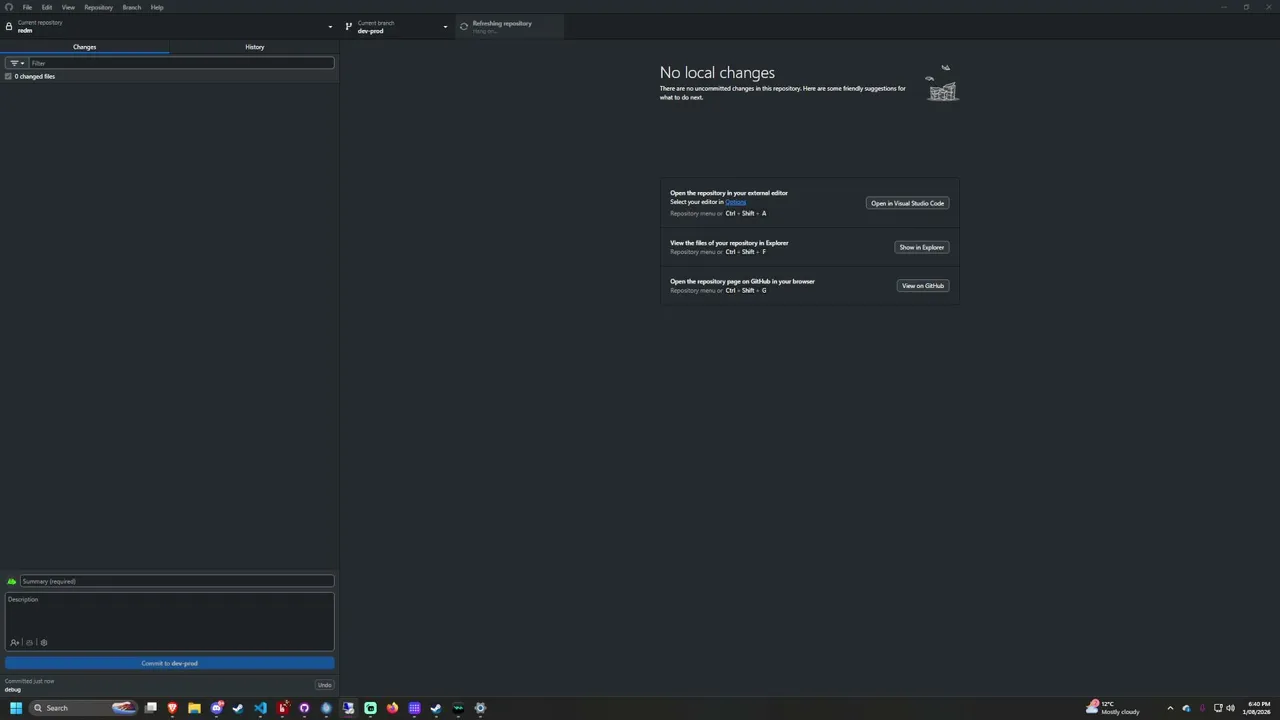Screen dimensions: 1280x720
Task: Click the View on GitHub button
Action: coord(923,286)
